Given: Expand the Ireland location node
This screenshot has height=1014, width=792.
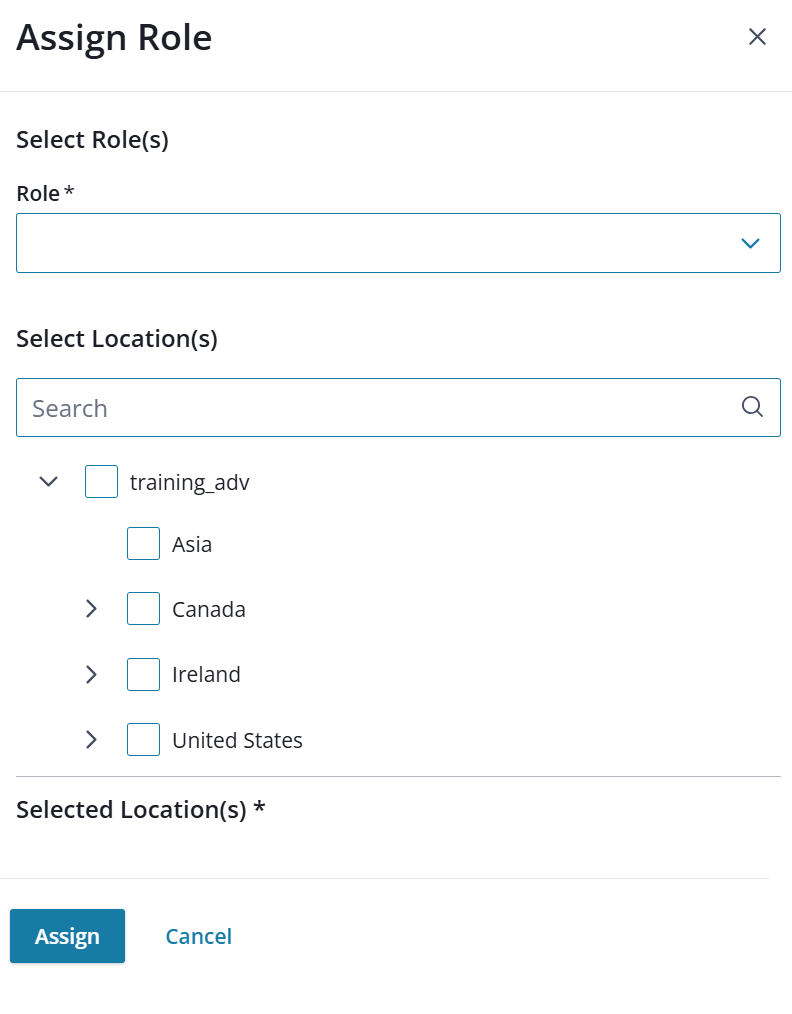Looking at the screenshot, I should 91,674.
